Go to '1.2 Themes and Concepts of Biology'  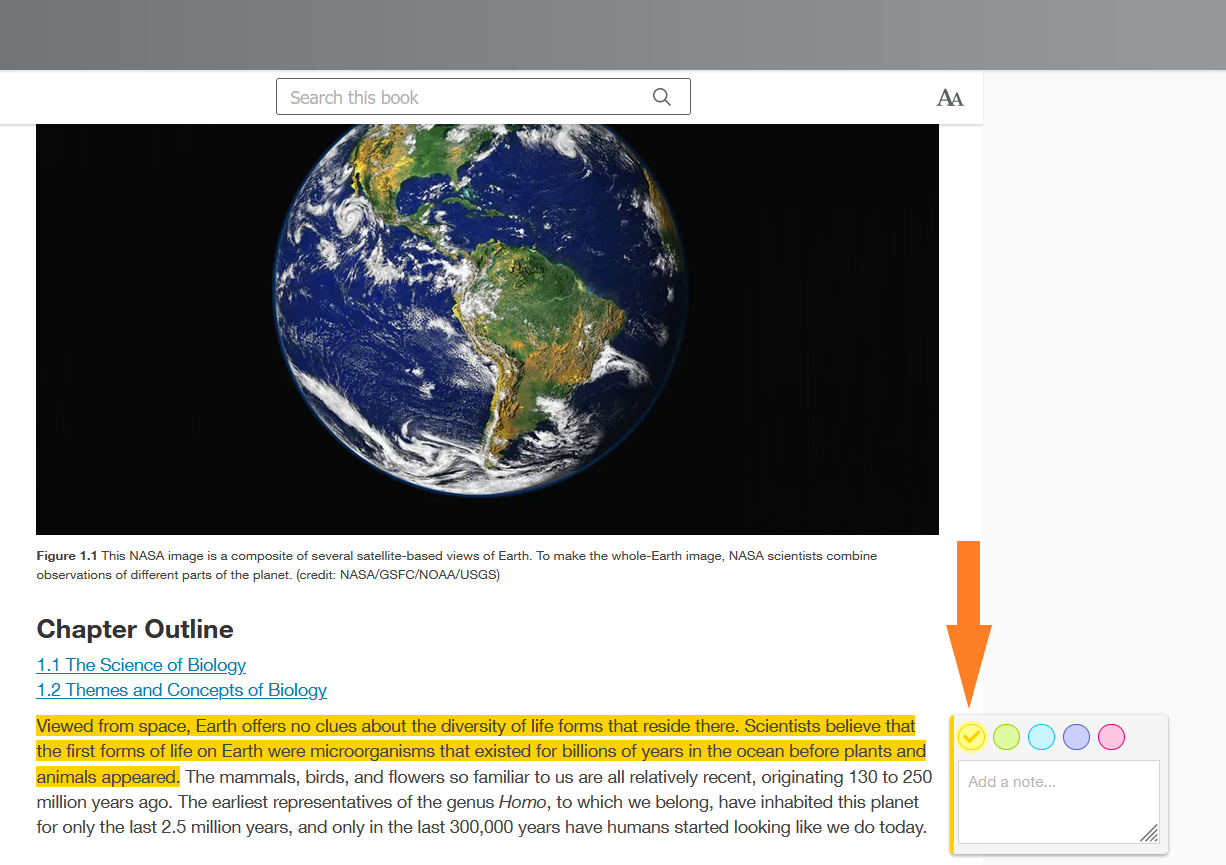(181, 690)
